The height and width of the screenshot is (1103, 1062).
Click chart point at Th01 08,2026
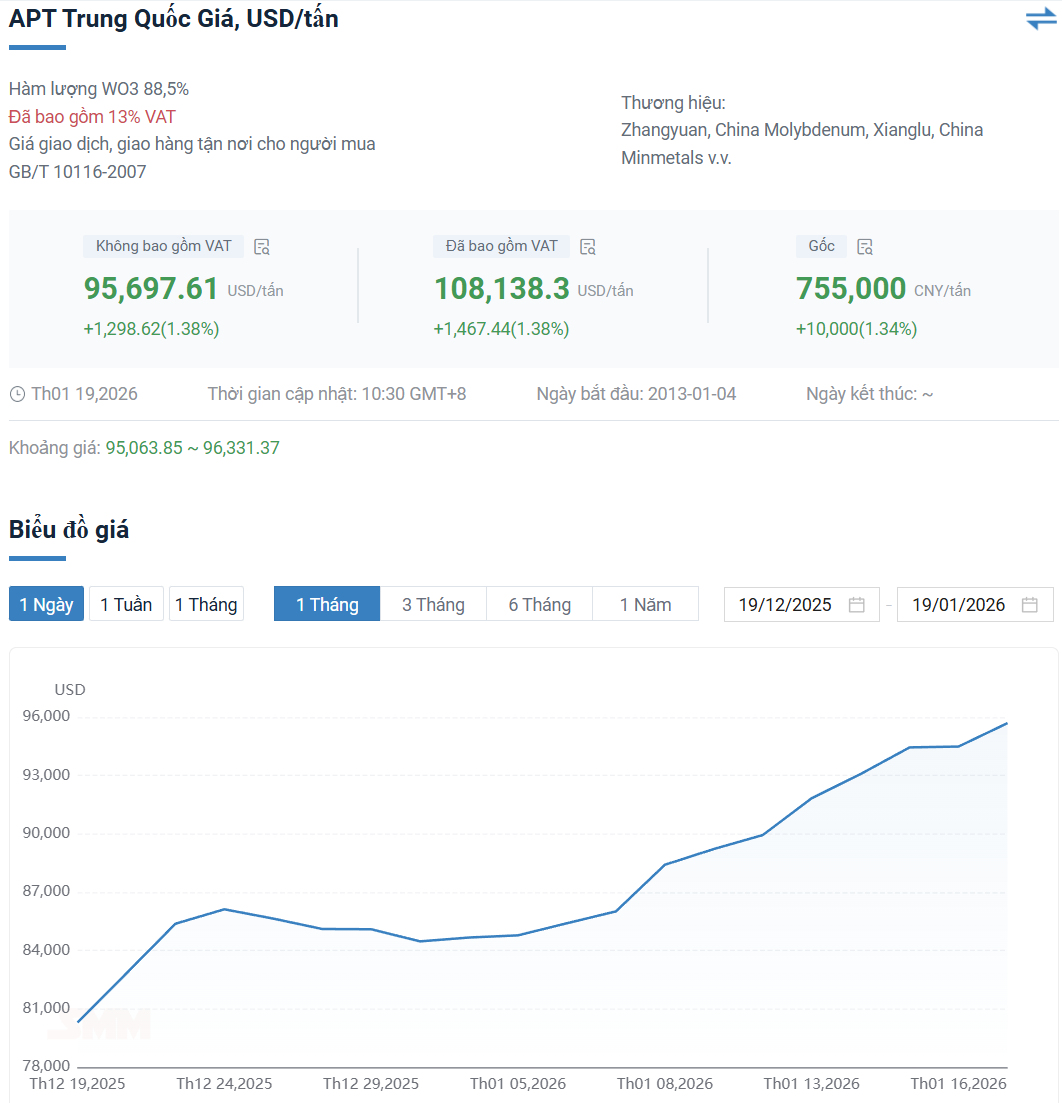(665, 864)
